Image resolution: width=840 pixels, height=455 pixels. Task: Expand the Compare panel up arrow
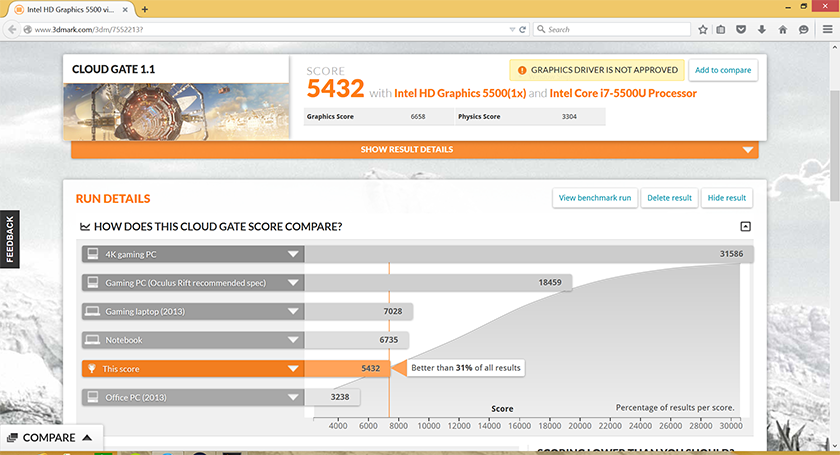87,438
